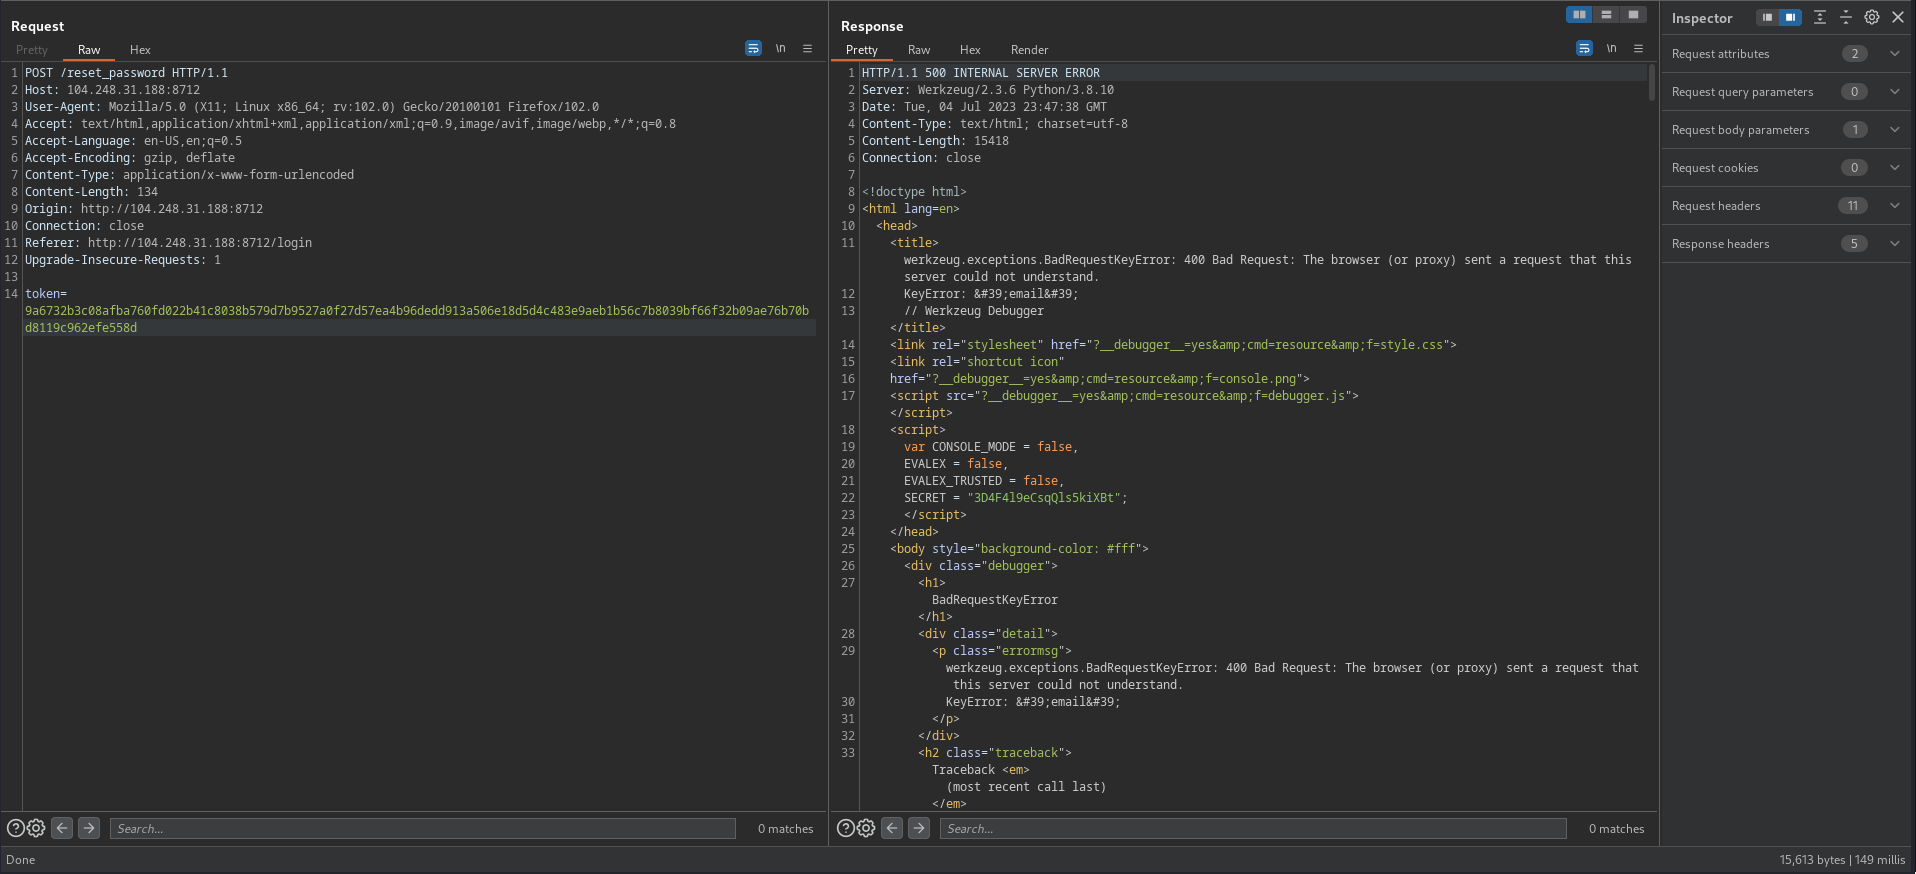
Task: Expand Request cookies section
Action: 1895,168
